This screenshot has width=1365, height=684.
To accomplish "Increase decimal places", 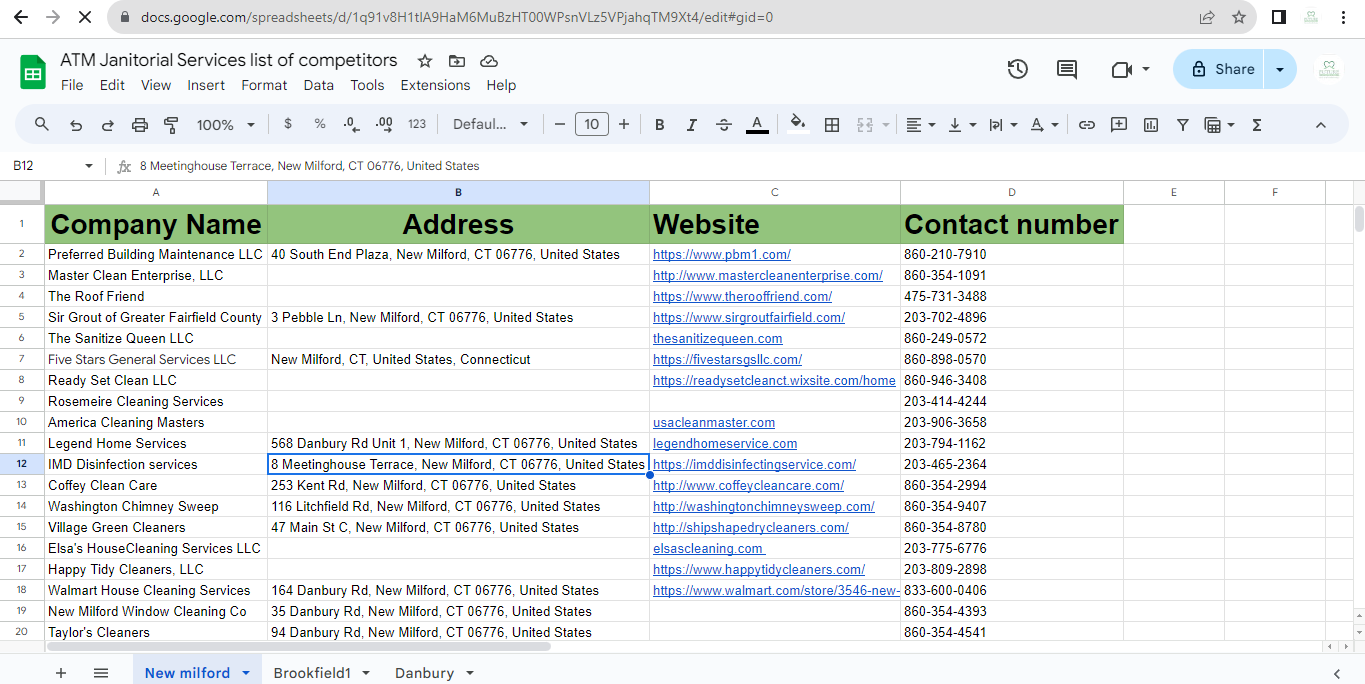I will [x=384, y=124].
